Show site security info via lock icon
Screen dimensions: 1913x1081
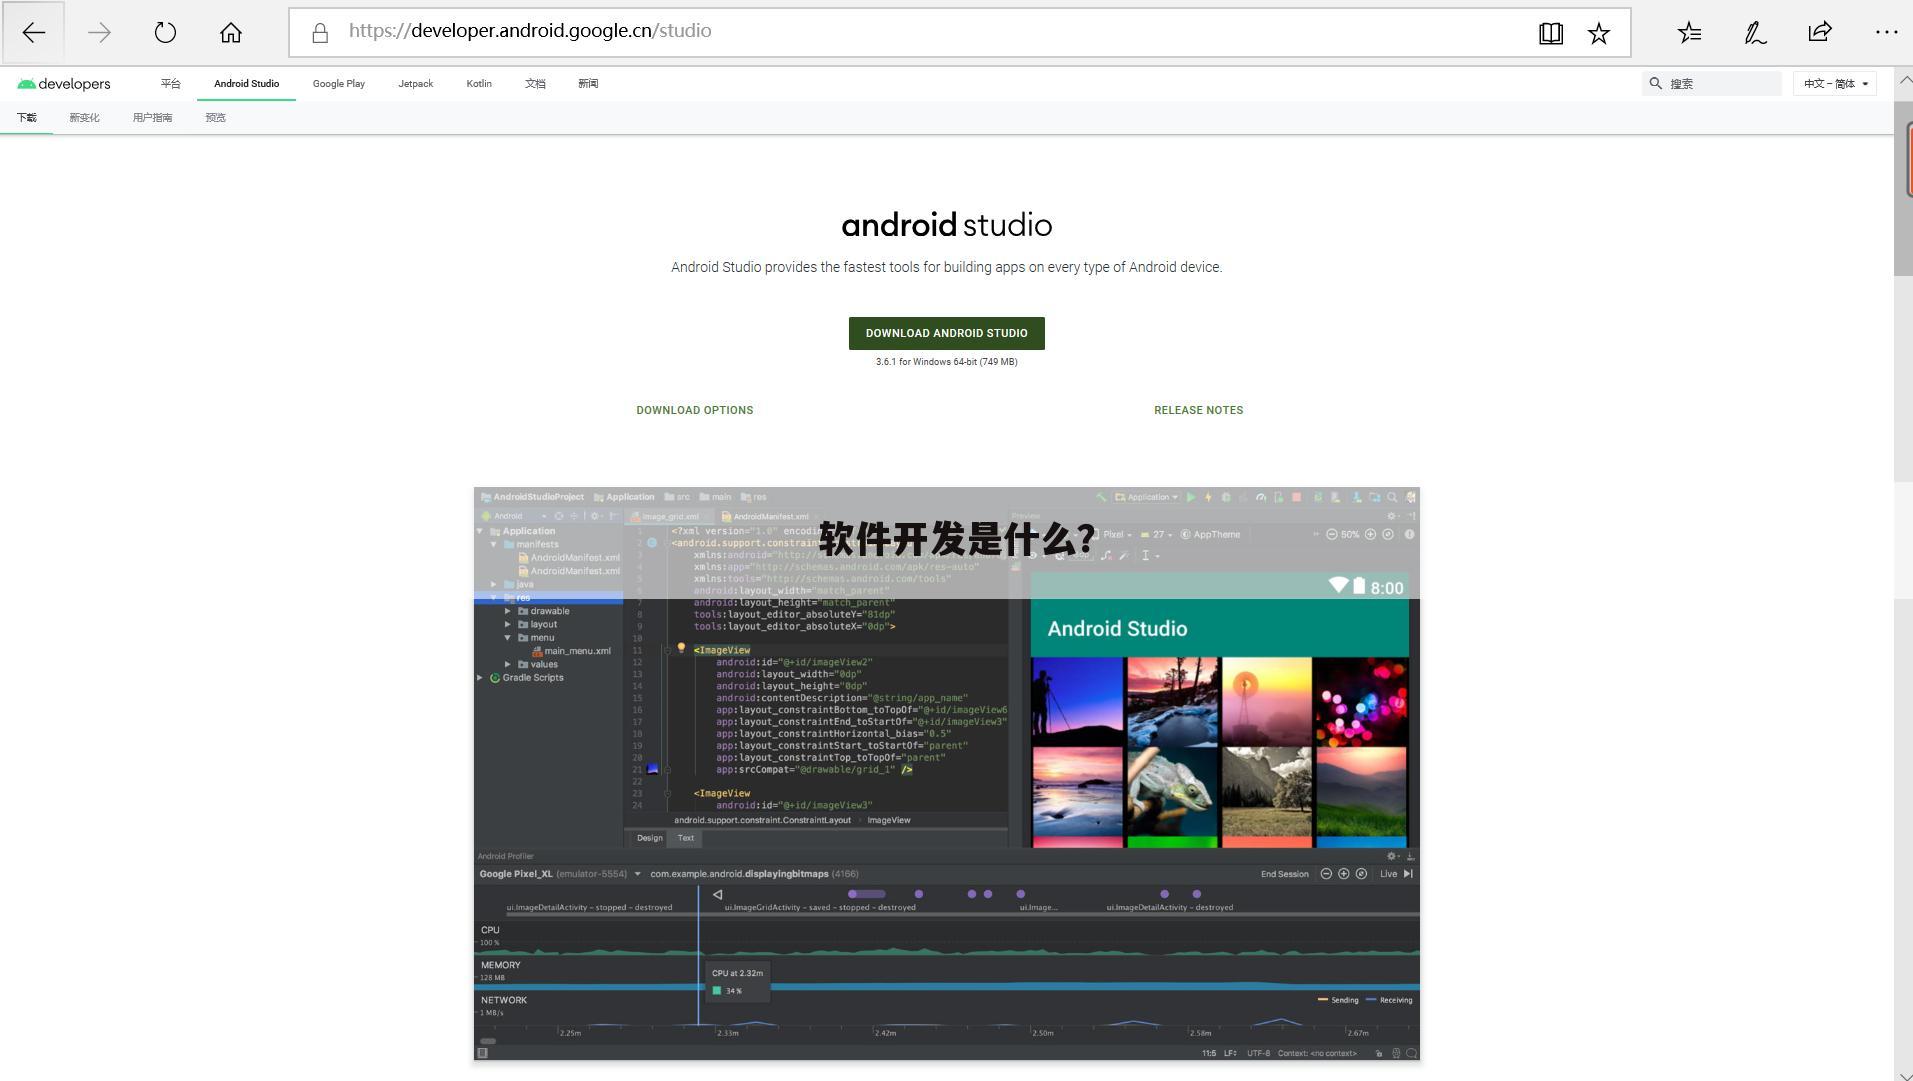pos(320,33)
